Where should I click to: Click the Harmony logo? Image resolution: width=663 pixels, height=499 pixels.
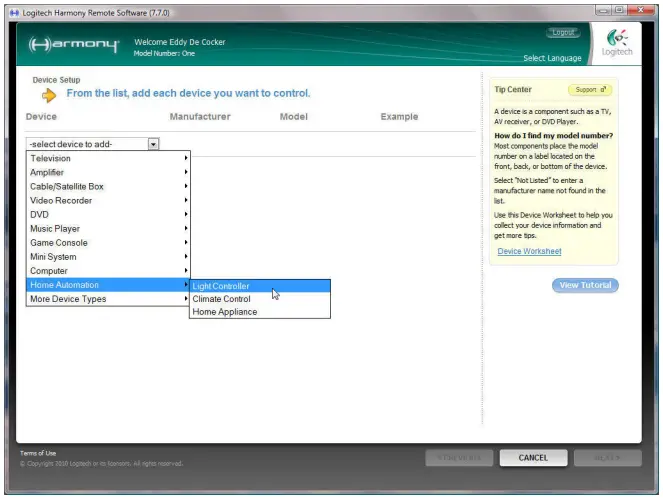(x=74, y=44)
